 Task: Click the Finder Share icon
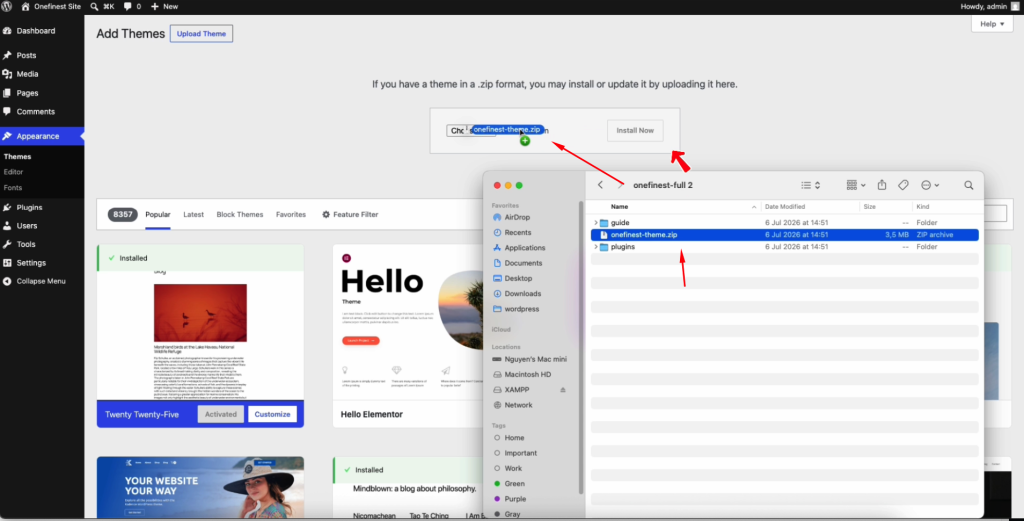pos(882,185)
